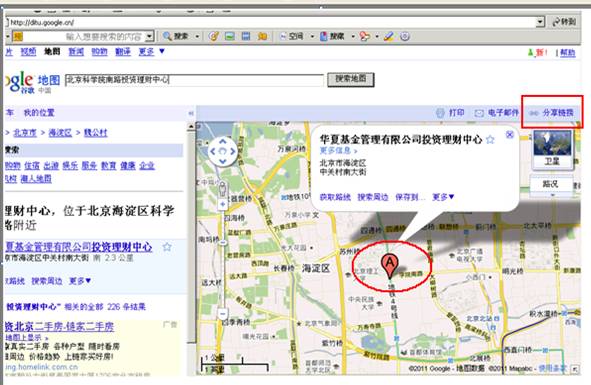
Task: Open the address bar history dropdown
Action: pyautogui.click(x=540, y=22)
